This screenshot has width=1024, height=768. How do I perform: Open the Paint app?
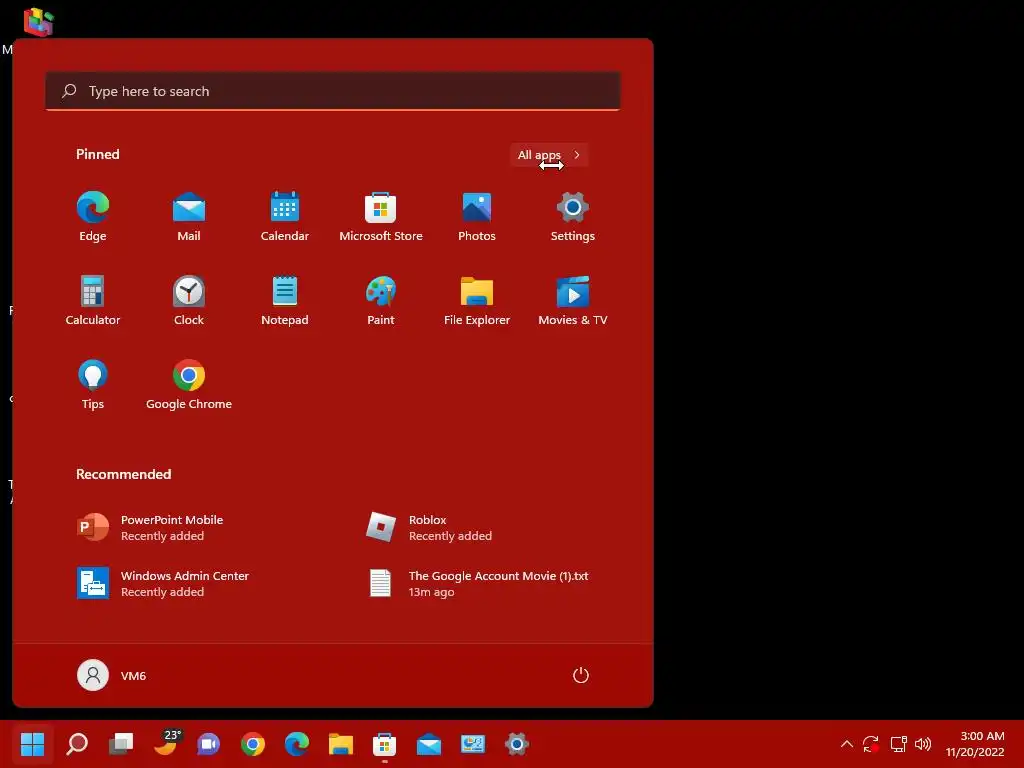point(381,300)
